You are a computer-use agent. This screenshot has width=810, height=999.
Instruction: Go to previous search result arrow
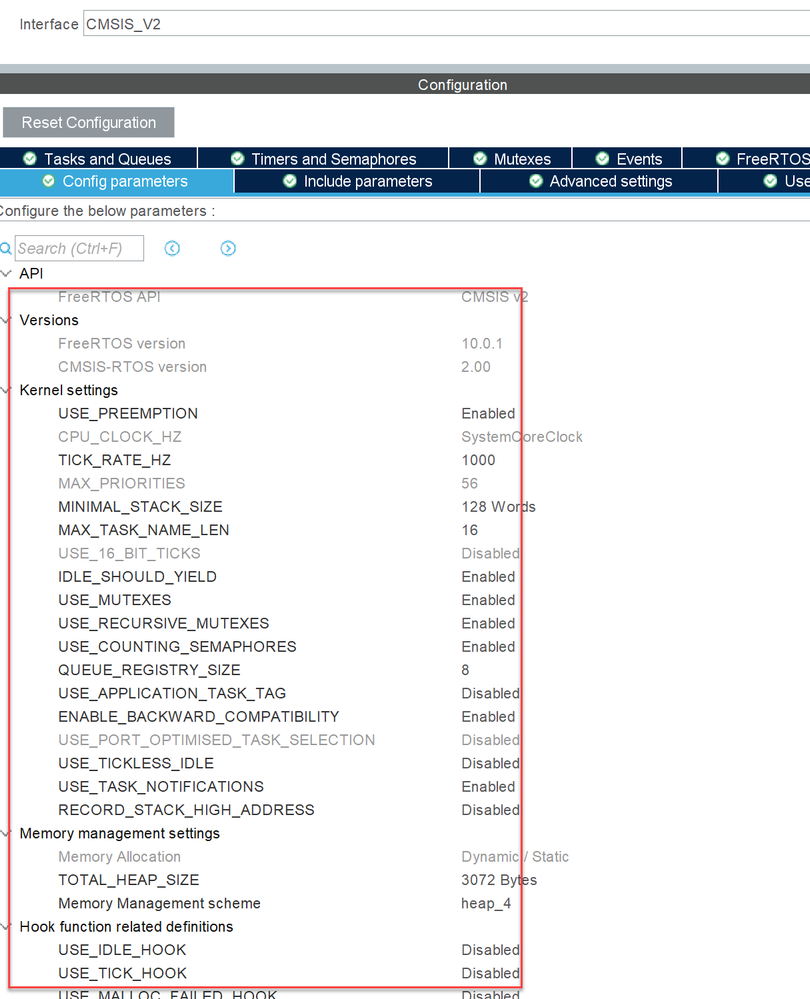click(172, 248)
